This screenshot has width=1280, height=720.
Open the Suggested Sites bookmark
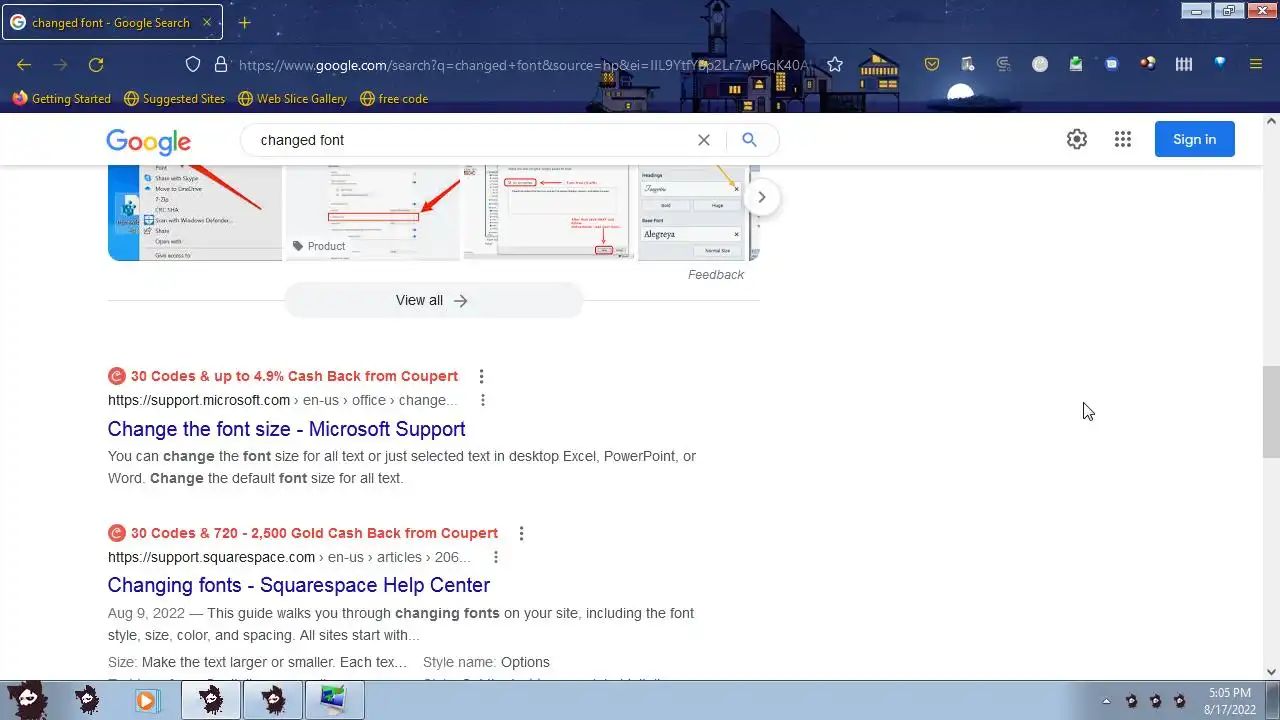(175, 99)
